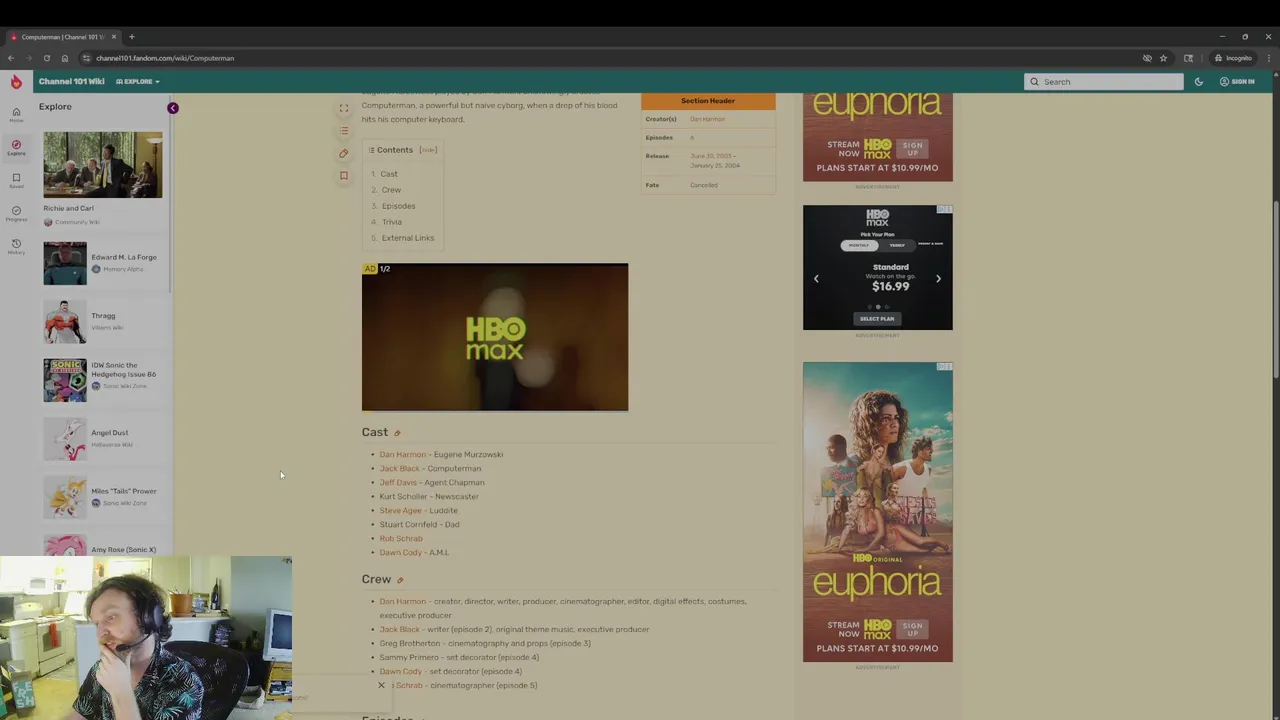
Task: Click Kurt Scholler – Newscaster text
Action: (x=429, y=496)
